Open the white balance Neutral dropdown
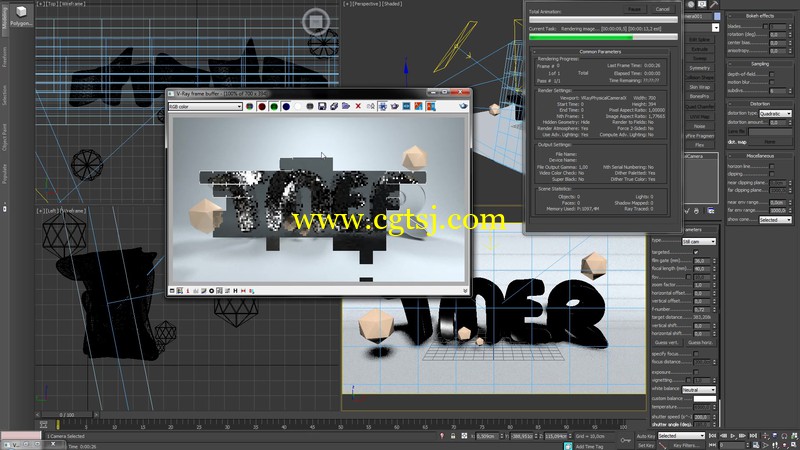This screenshot has width=800, height=450. point(698,390)
